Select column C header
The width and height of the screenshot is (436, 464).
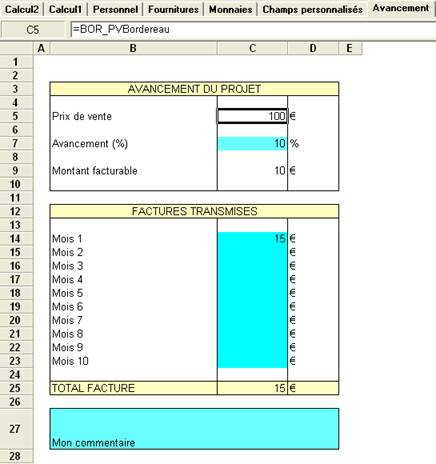252,48
